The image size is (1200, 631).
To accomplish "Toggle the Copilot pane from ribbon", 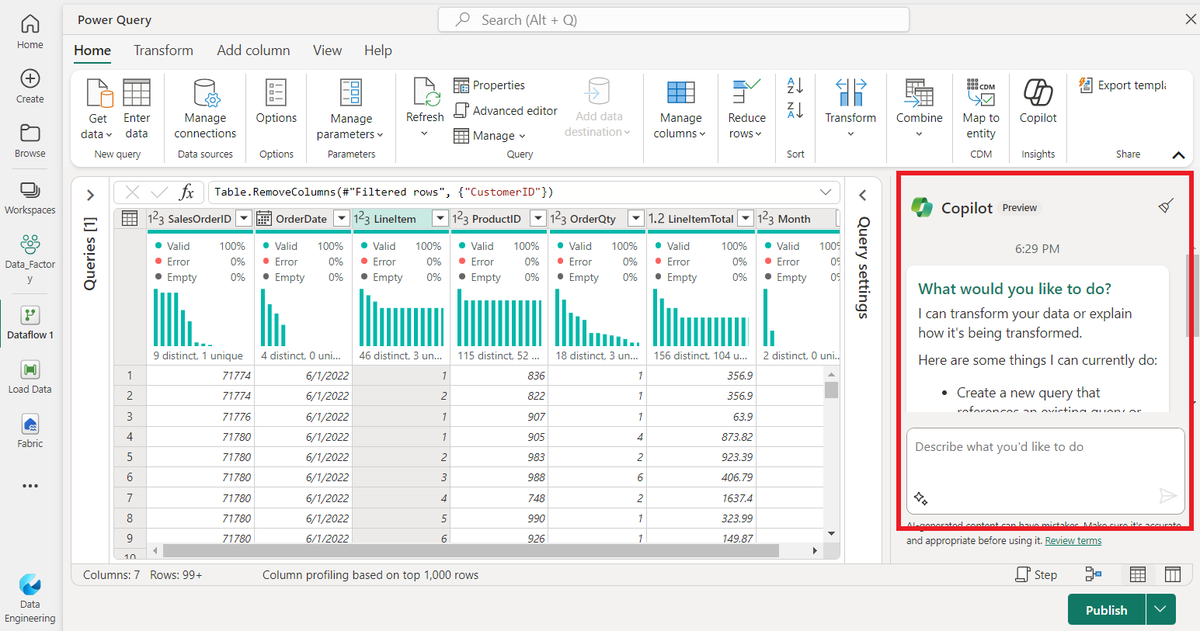I will pos(1038,102).
